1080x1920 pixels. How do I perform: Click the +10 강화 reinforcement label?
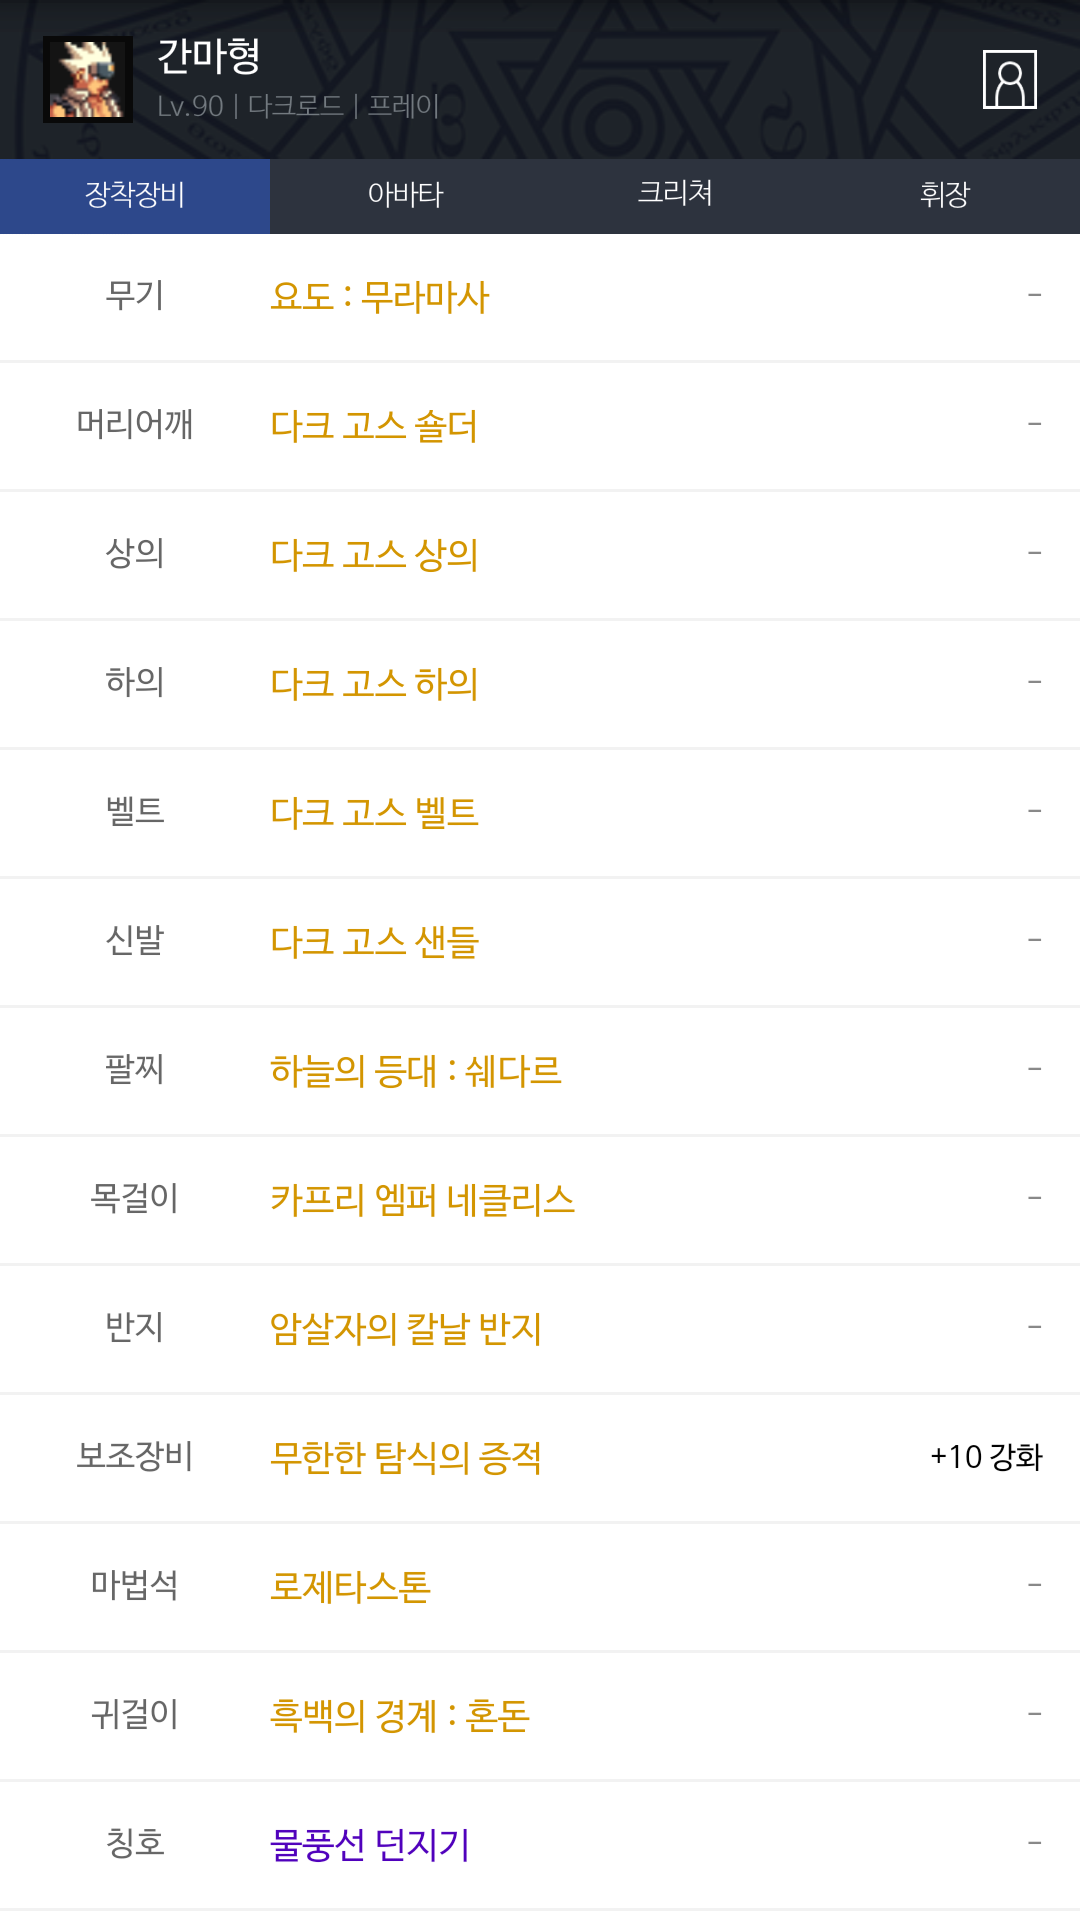pyautogui.click(x=986, y=1458)
